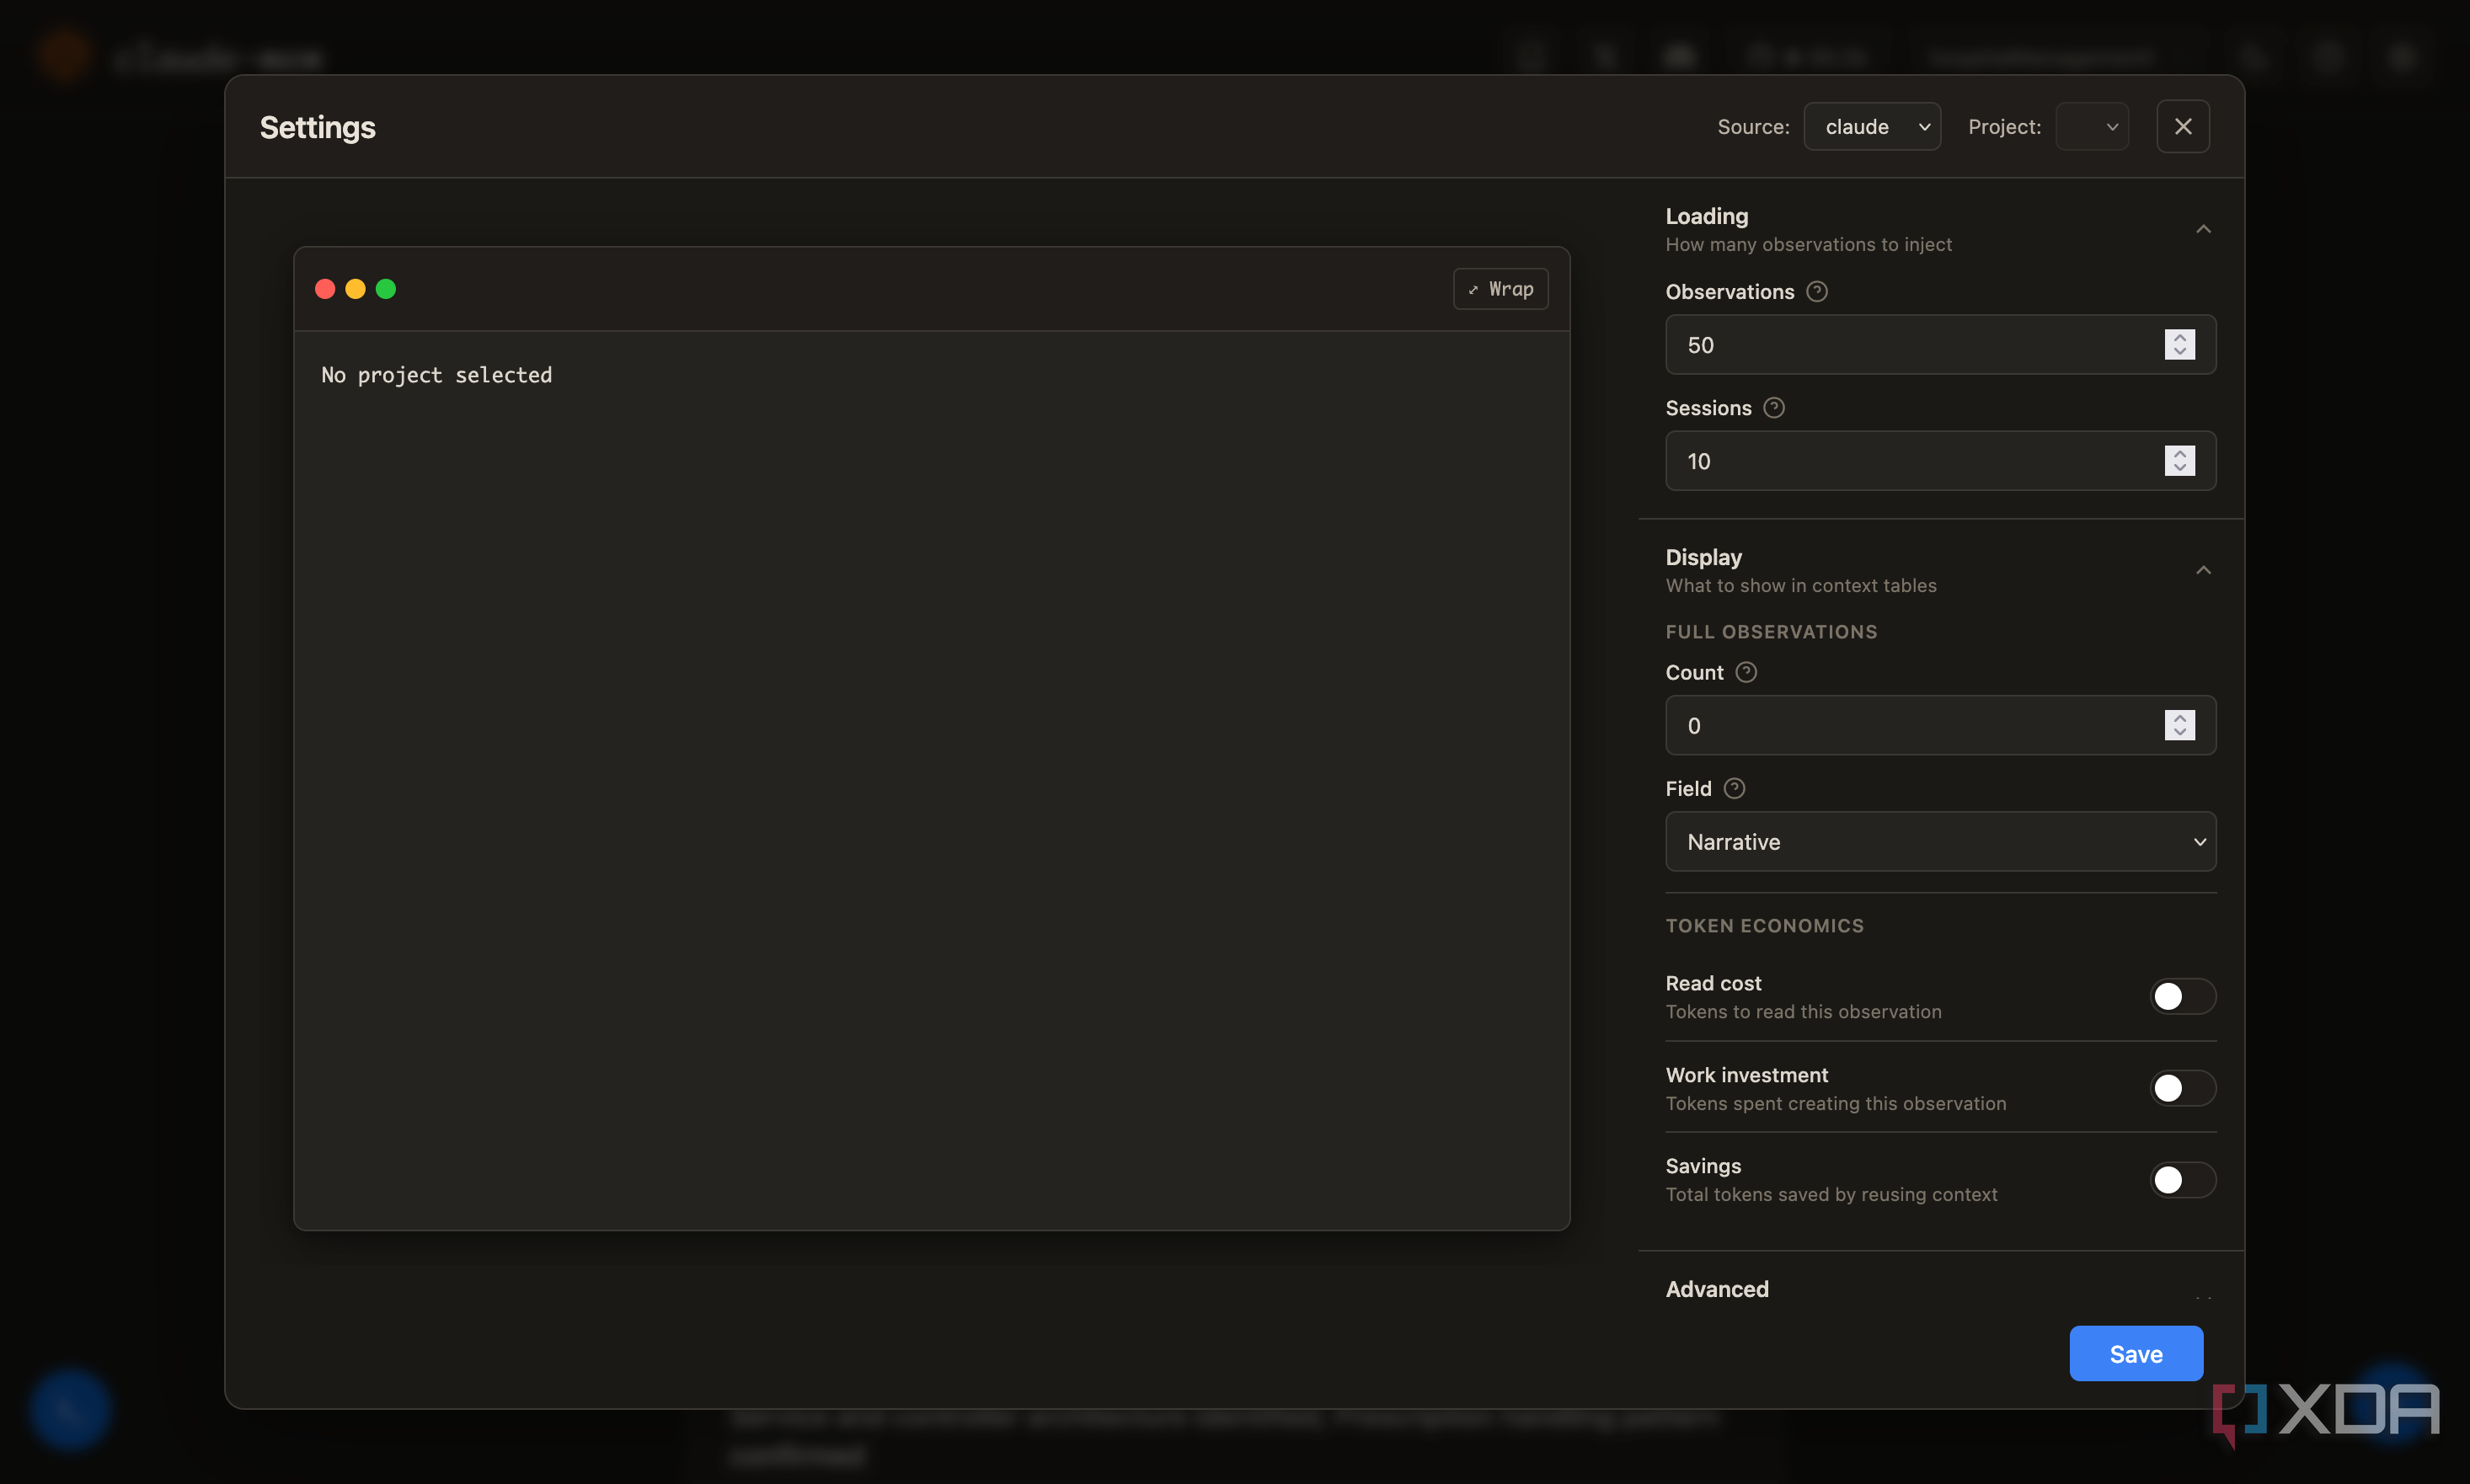The width and height of the screenshot is (2470, 1484).
Task: Enable the Read cost toggle
Action: pos(2183,996)
